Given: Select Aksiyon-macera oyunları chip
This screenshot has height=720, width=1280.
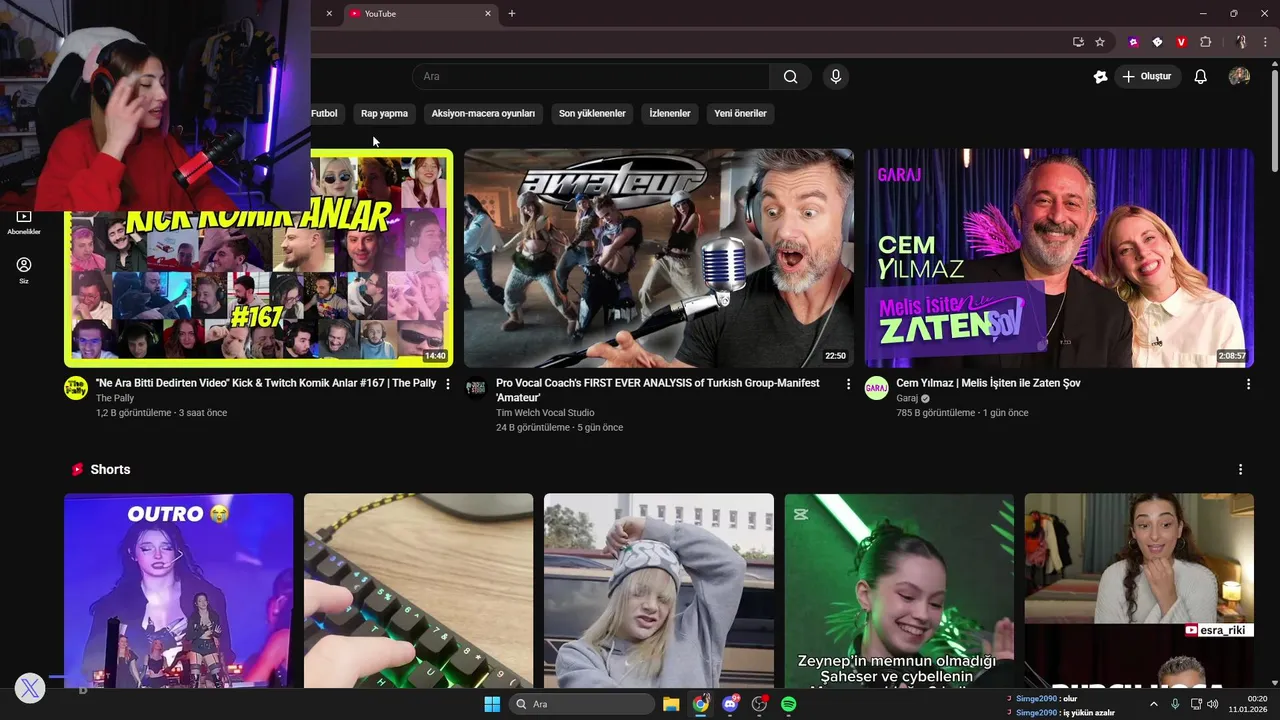Looking at the screenshot, I should [483, 113].
